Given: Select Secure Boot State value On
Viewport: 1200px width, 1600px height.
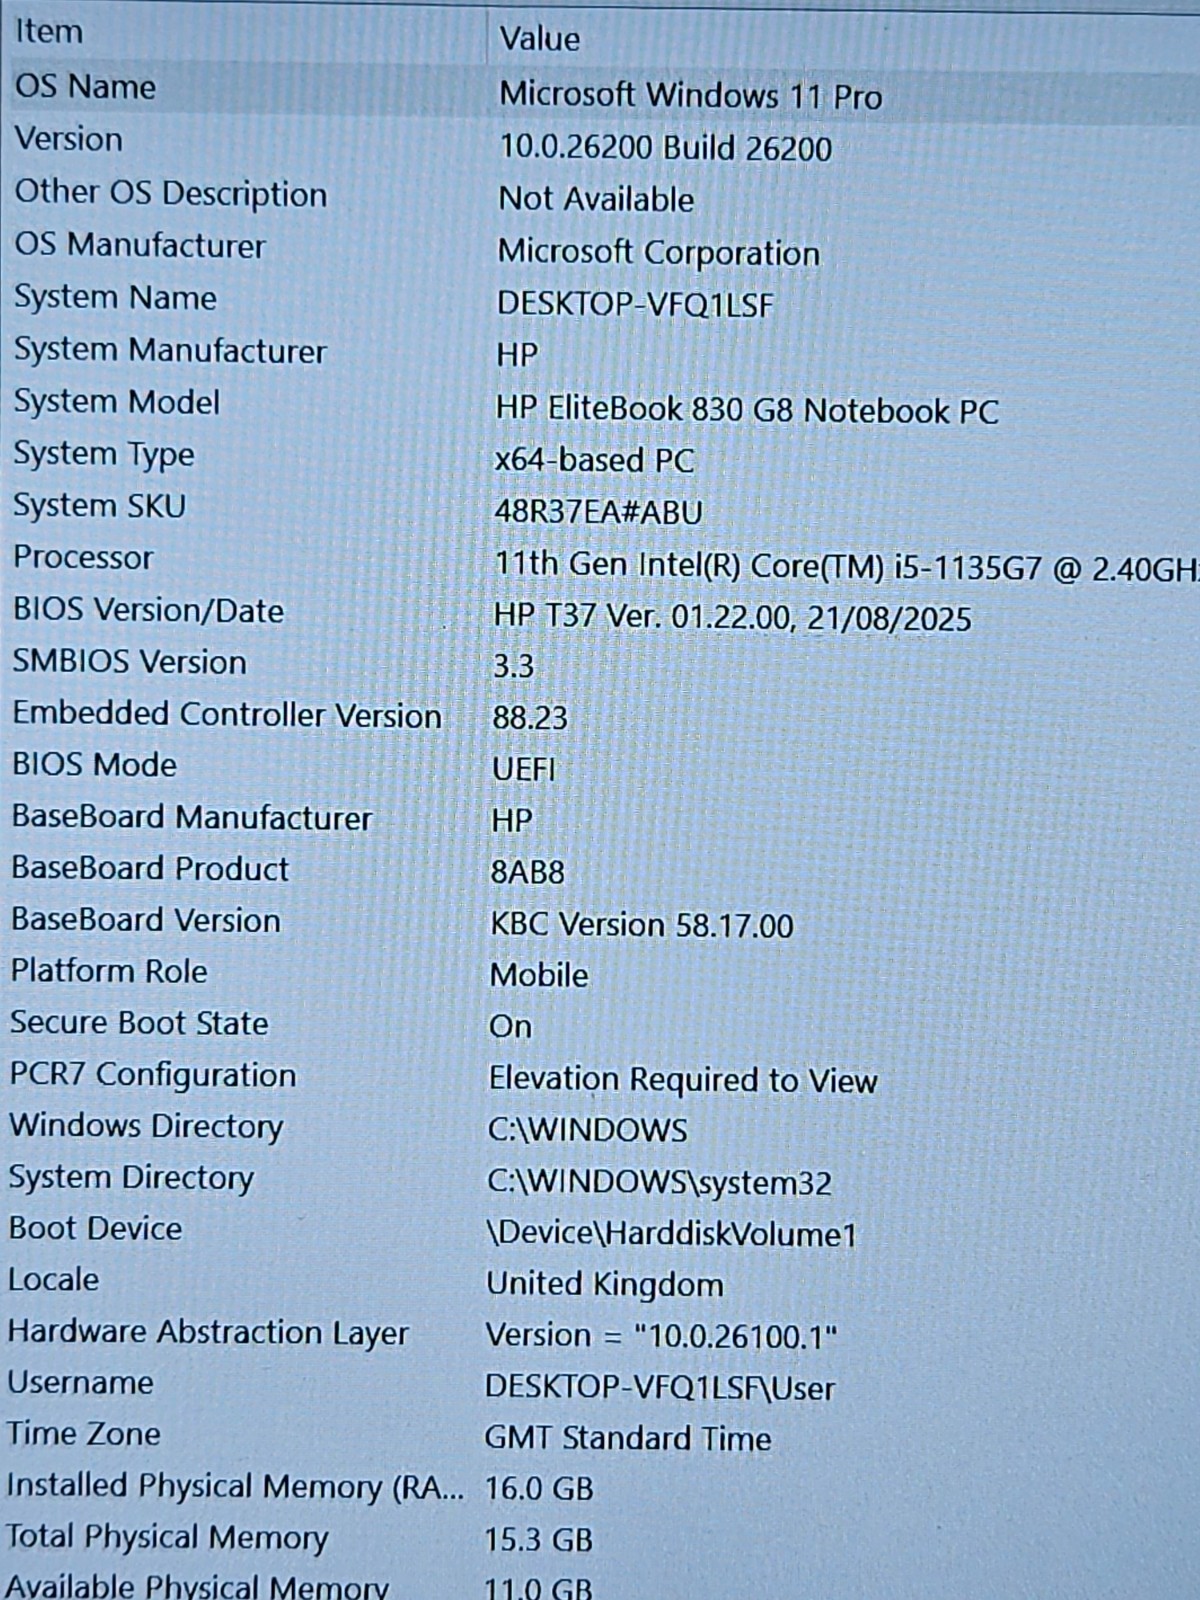Looking at the screenshot, I should point(510,1027).
